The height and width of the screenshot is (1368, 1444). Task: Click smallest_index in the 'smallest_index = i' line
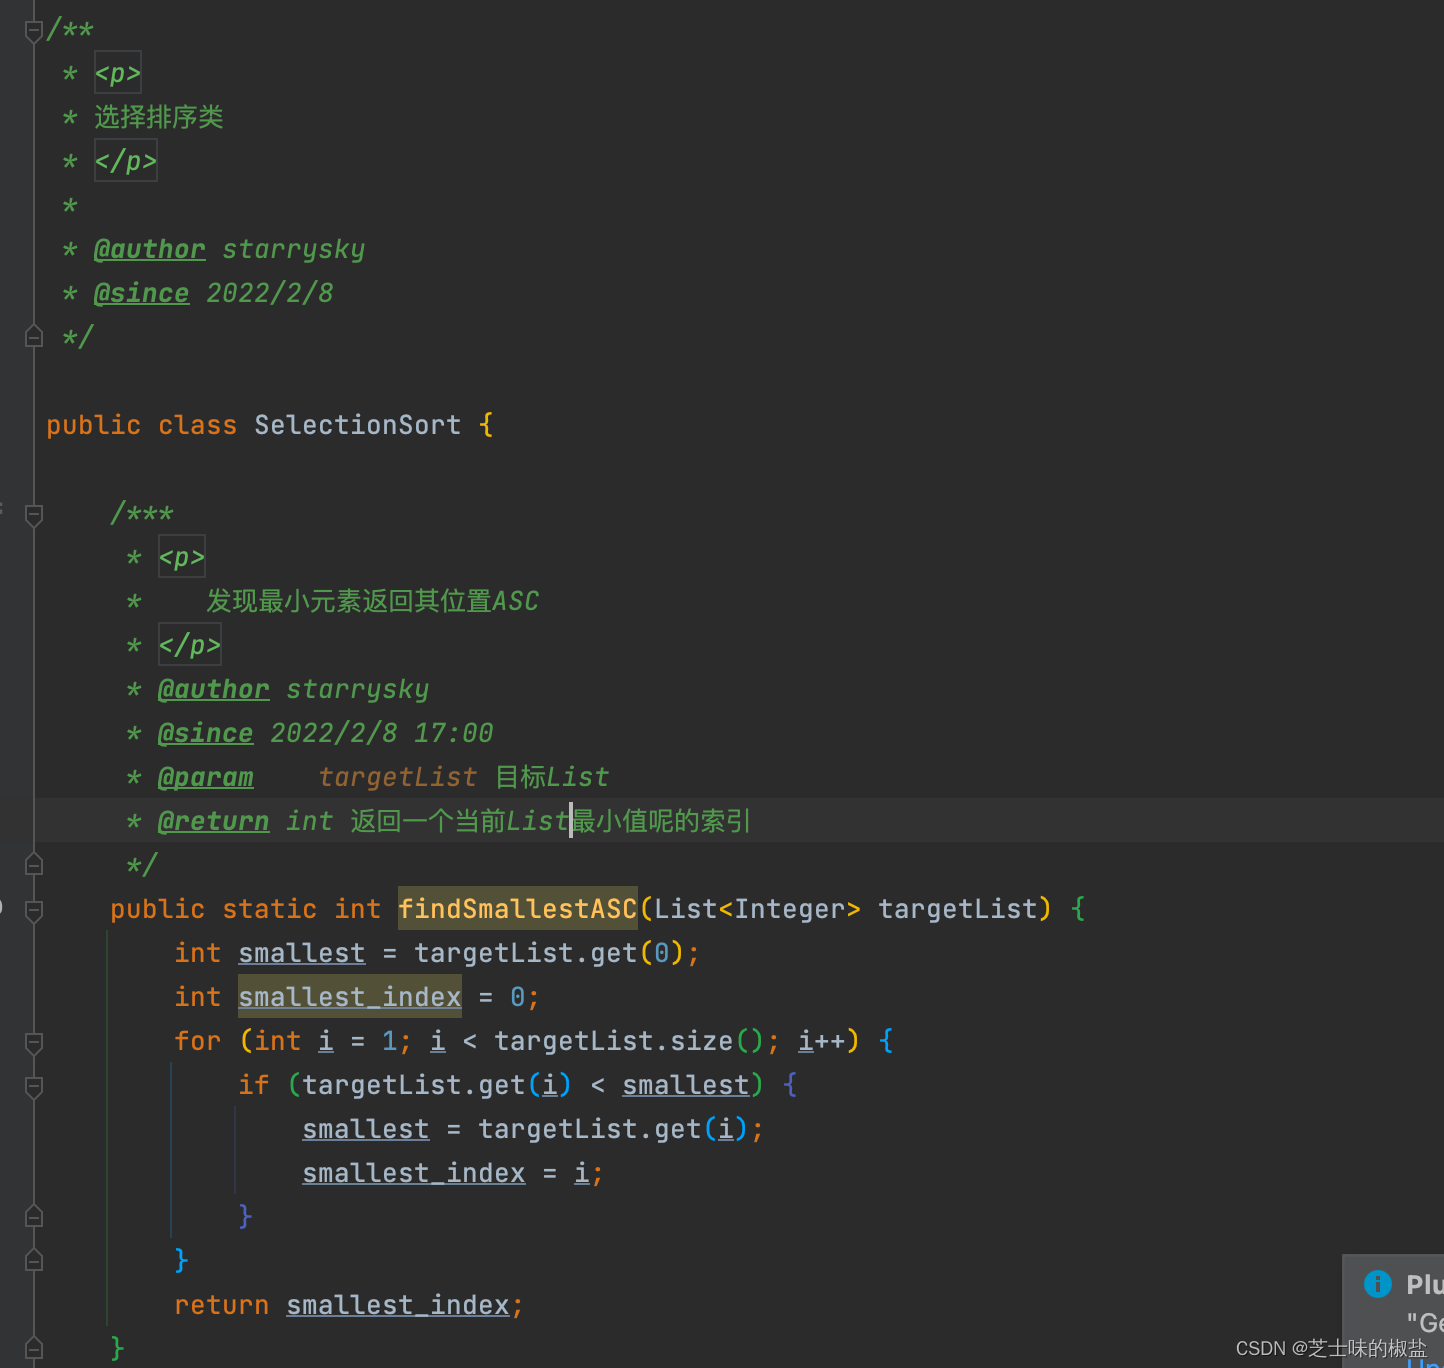(x=414, y=1173)
